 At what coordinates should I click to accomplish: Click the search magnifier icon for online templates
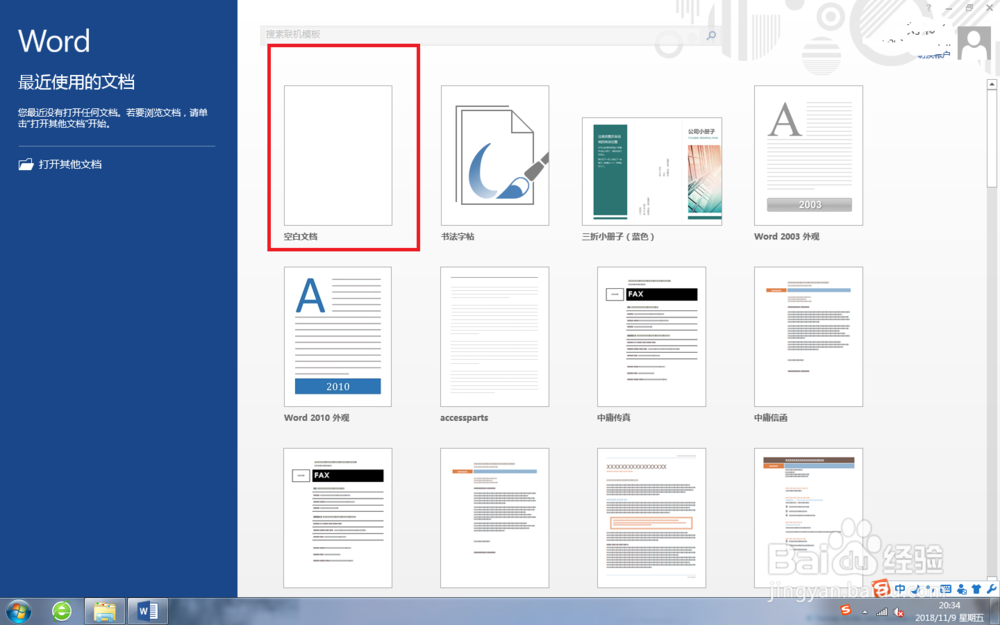(709, 35)
